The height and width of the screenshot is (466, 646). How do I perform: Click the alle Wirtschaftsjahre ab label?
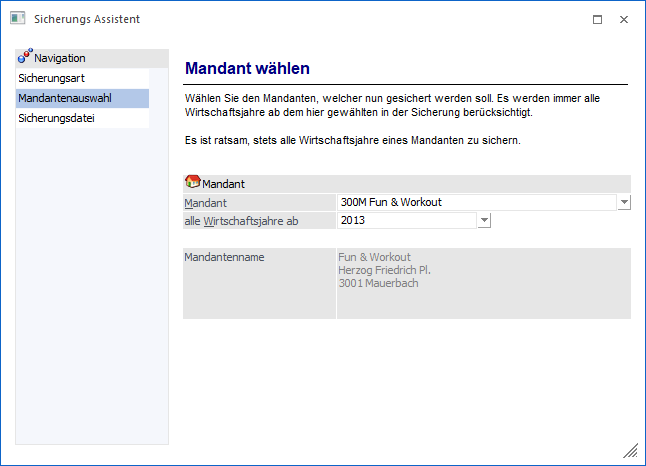point(241,220)
